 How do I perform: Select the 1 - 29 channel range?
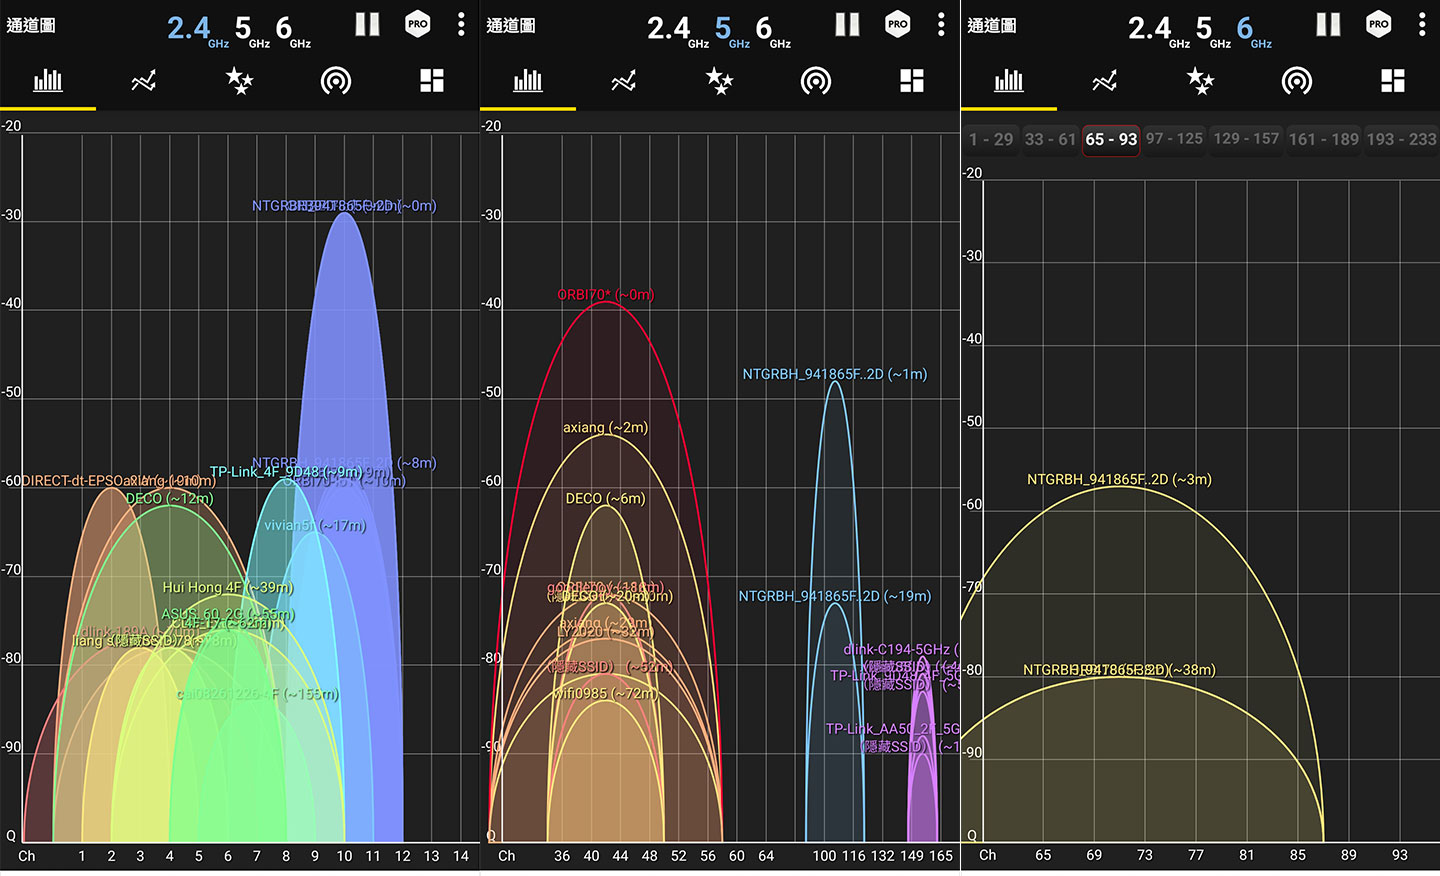pyautogui.click(x=991, y=139)
